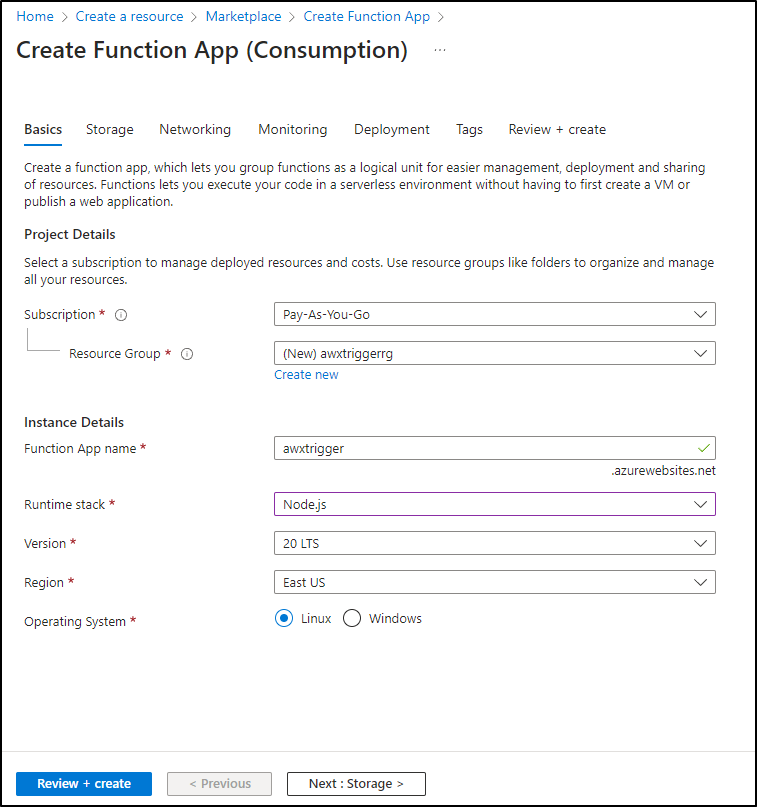Open the Subscription dropdown showing Pay-As-You-Go
The width and height of the screenshot is (757, 807).
click(495, 314)
